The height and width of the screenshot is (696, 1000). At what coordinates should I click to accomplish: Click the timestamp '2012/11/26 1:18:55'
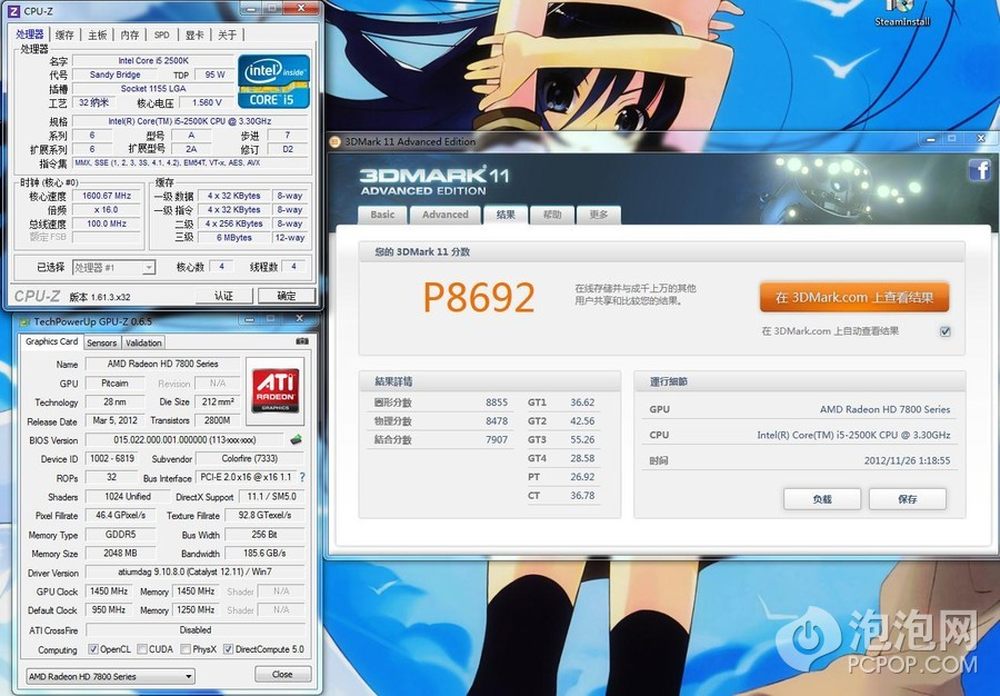[x=907, y=461]
